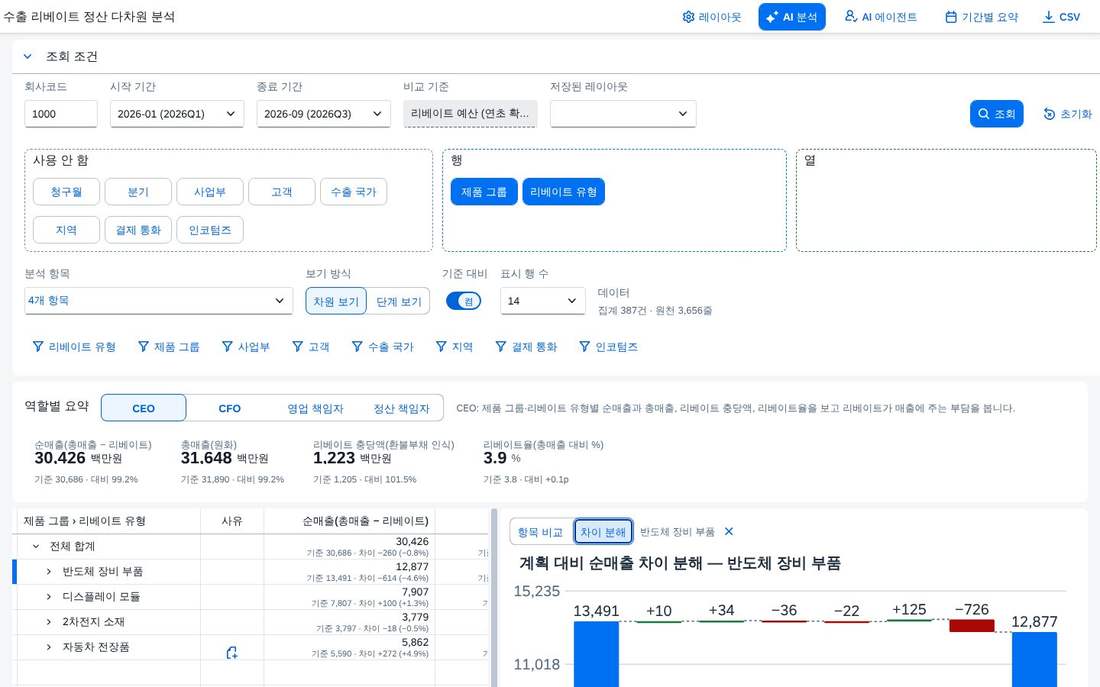This screenshot has height=687, width=1100.
Task: Select the CEO role tab
Action: pos(143,408)
